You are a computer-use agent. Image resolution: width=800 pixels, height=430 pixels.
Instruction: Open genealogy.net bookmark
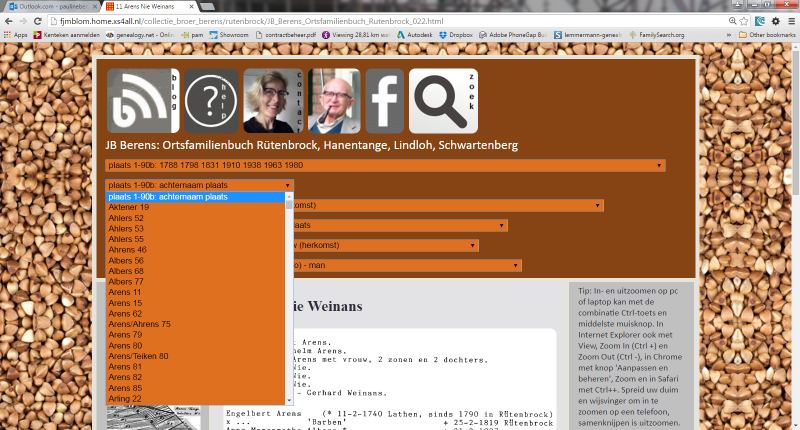(140, 35)
